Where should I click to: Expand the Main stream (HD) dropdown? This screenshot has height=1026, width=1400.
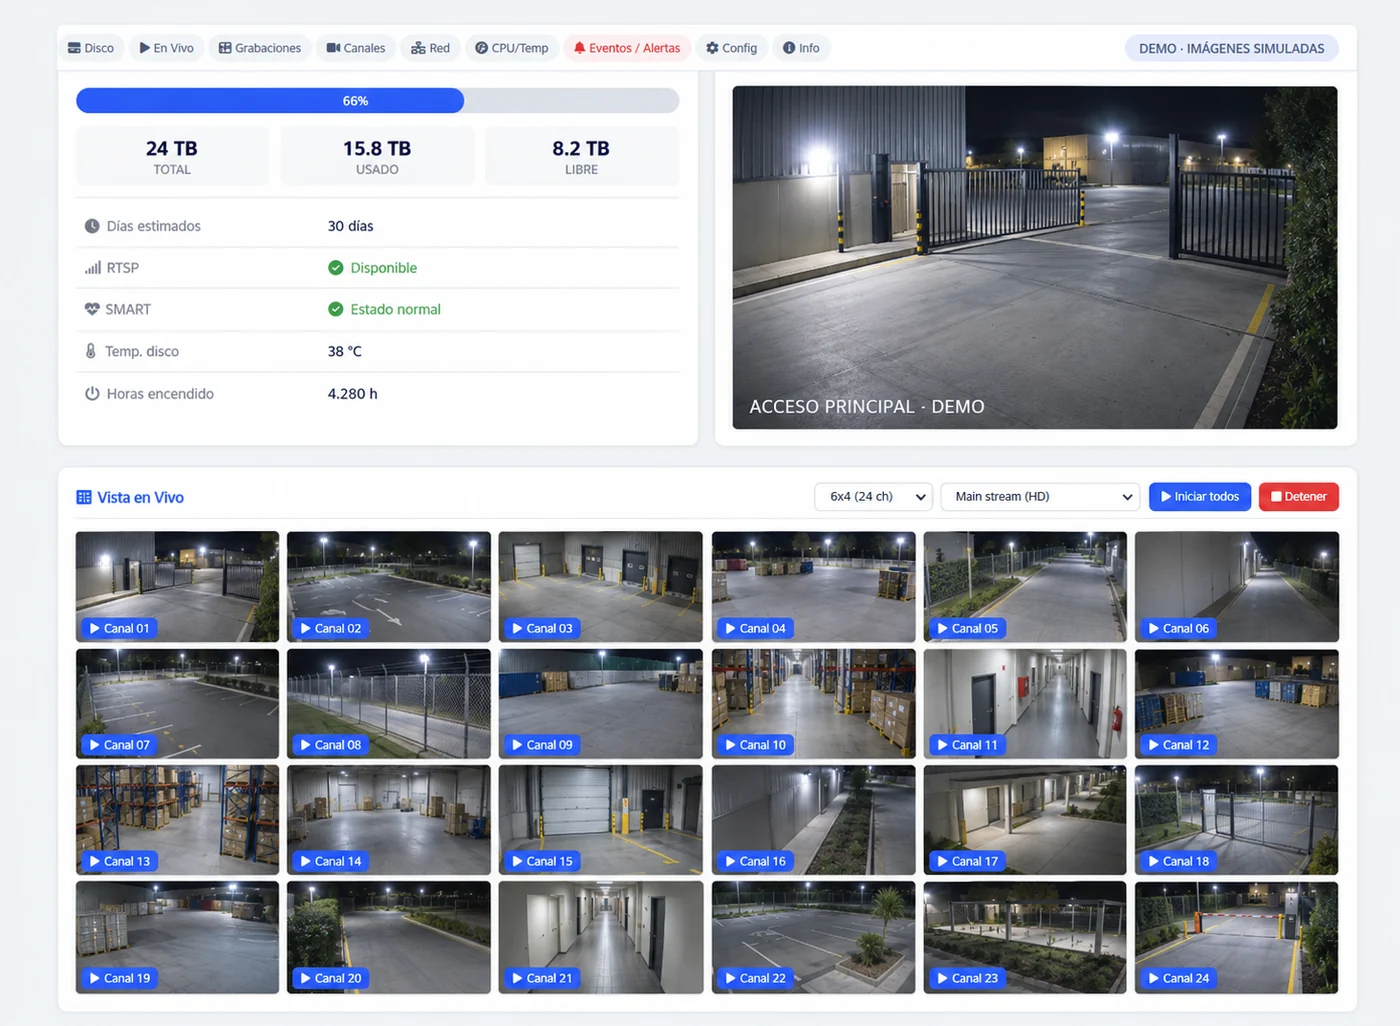click(x=1040, y=497)
